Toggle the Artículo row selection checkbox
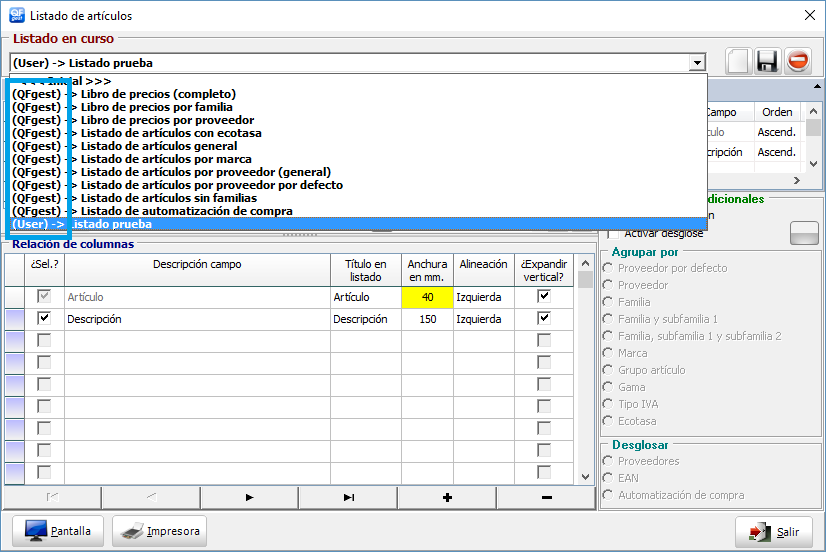Image resolution: width=826 pixels, height=552 pixels. click(x=44, y=296)
